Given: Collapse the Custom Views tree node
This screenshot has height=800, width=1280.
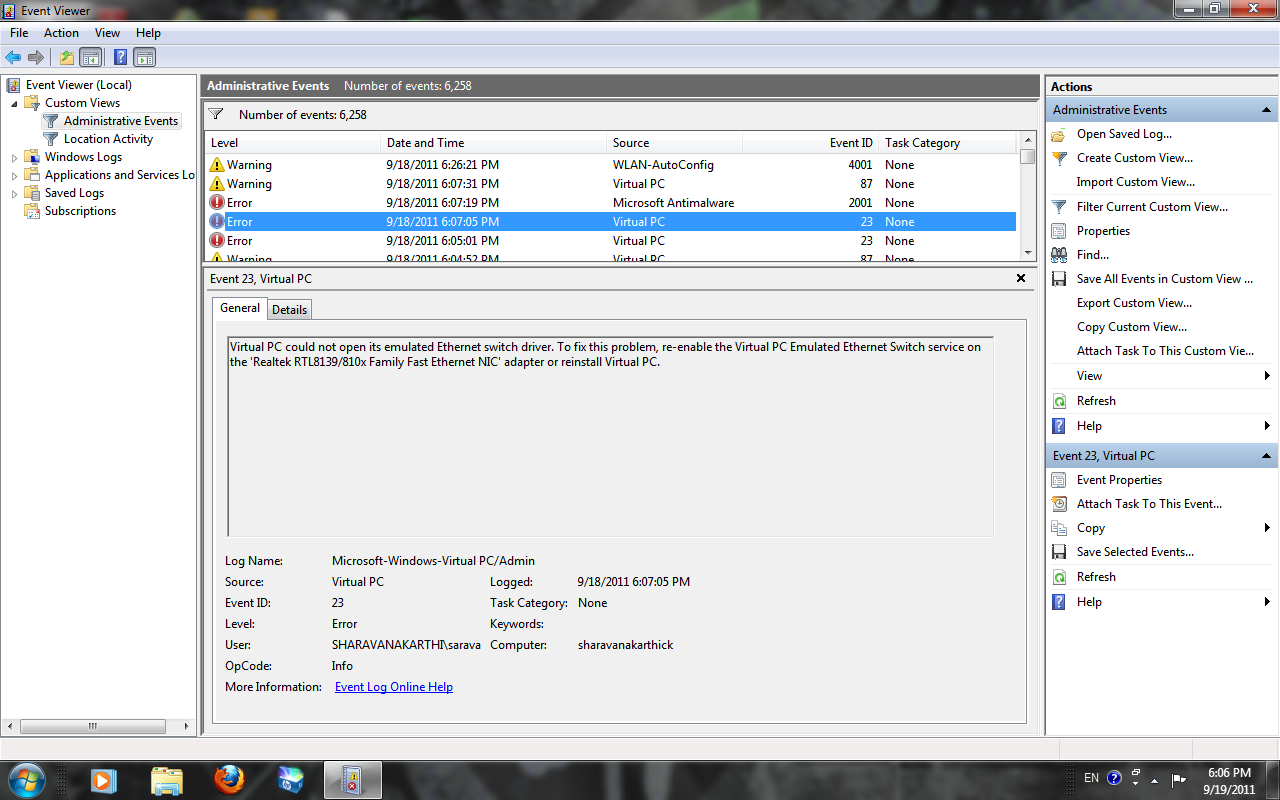Looking at the screenshot, I should pos(15,103).
